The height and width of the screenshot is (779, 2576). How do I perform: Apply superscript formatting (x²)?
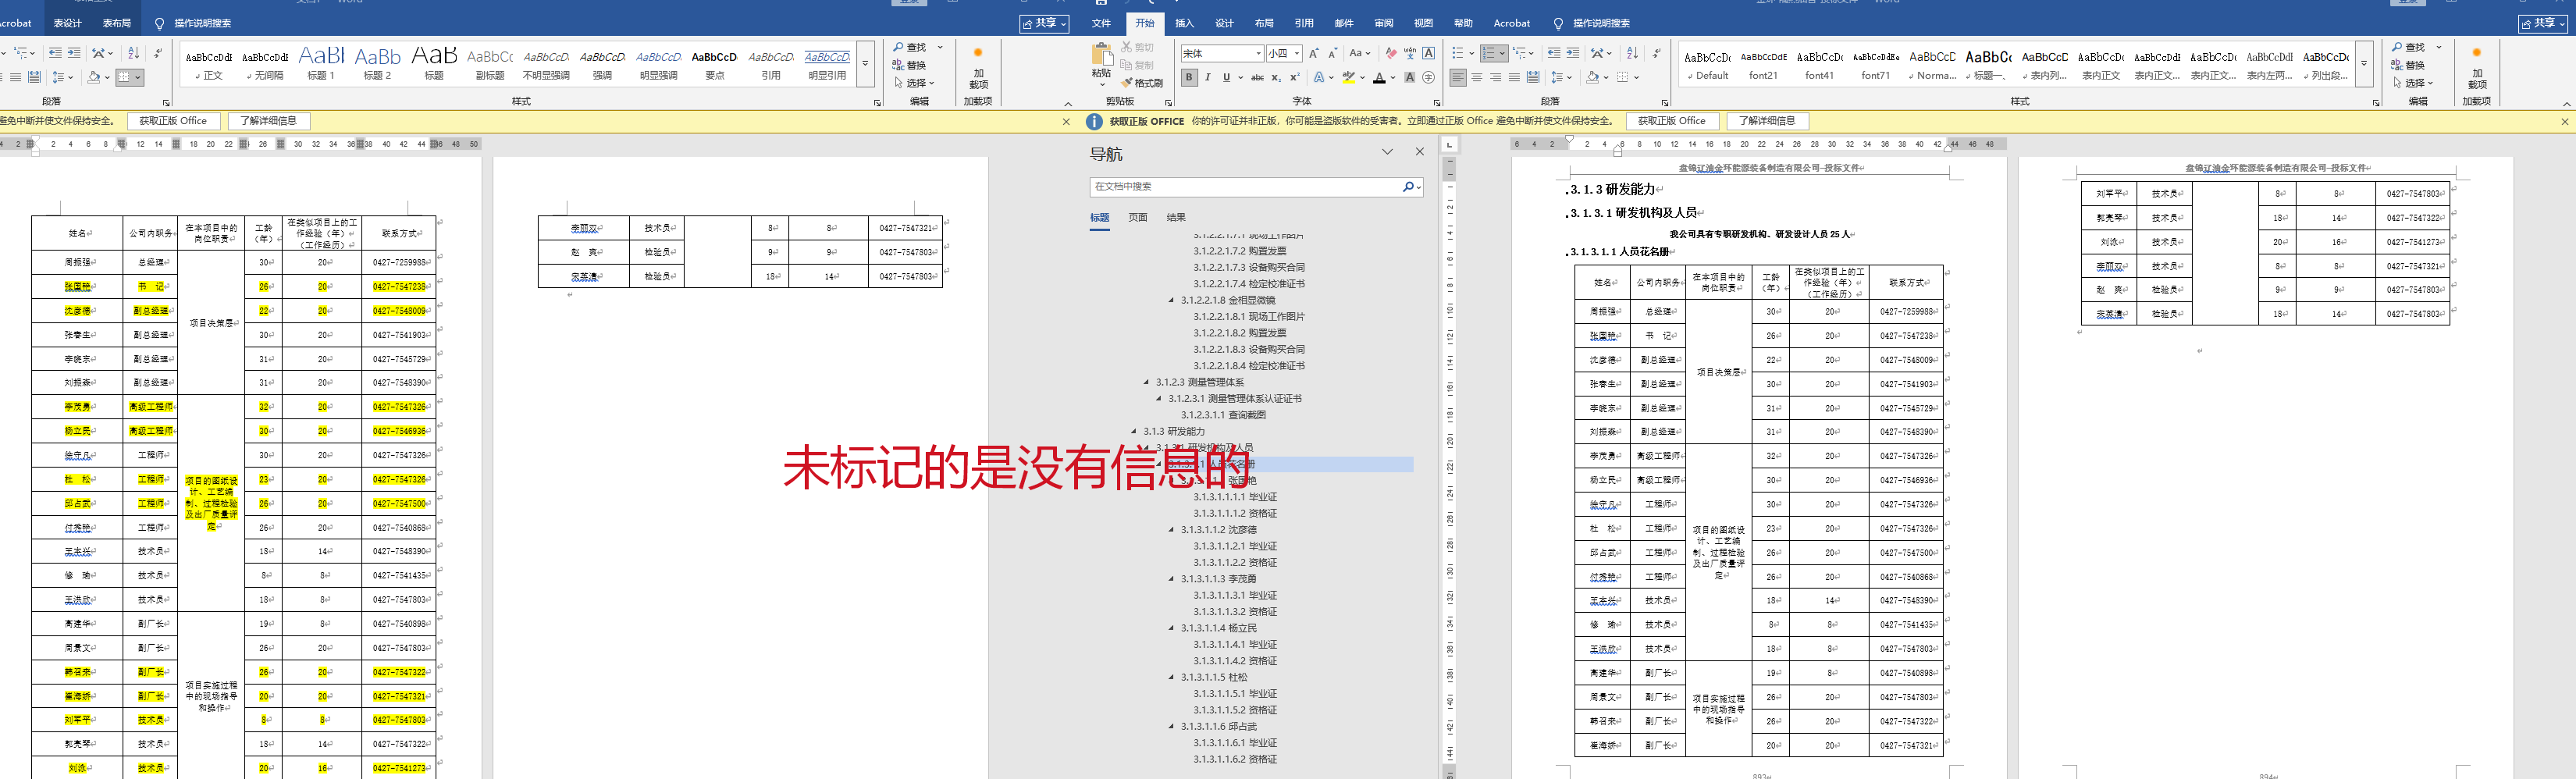pyautogui.click(x=1294, y=77)
